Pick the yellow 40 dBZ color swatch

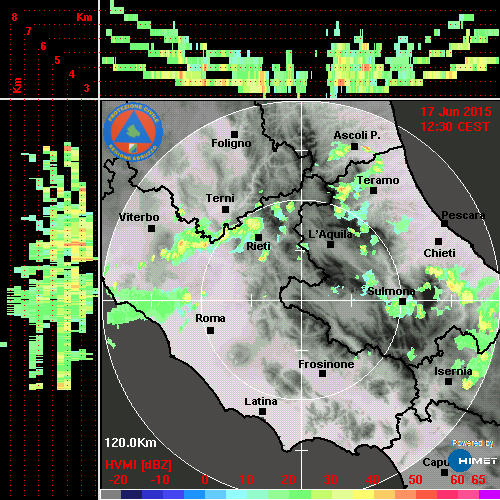(363, 495)
